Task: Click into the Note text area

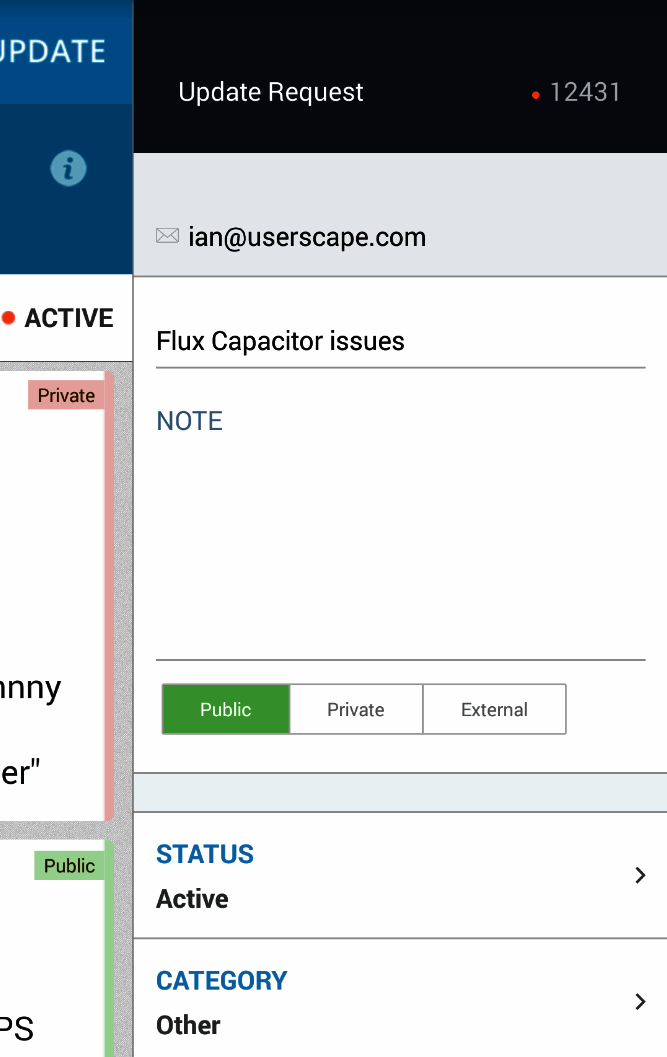Action: (400, 540)
